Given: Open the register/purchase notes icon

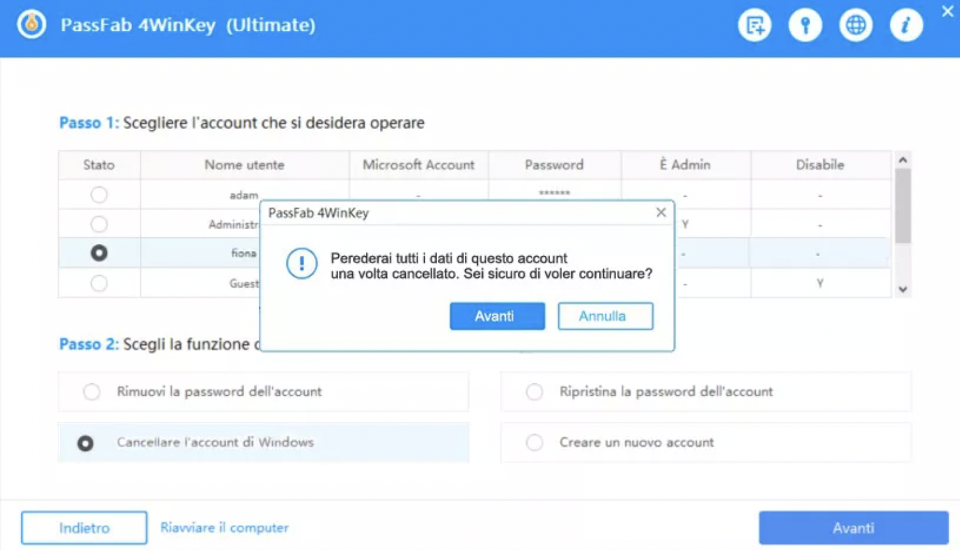Looking at the screenshot, I should [754, 25].
